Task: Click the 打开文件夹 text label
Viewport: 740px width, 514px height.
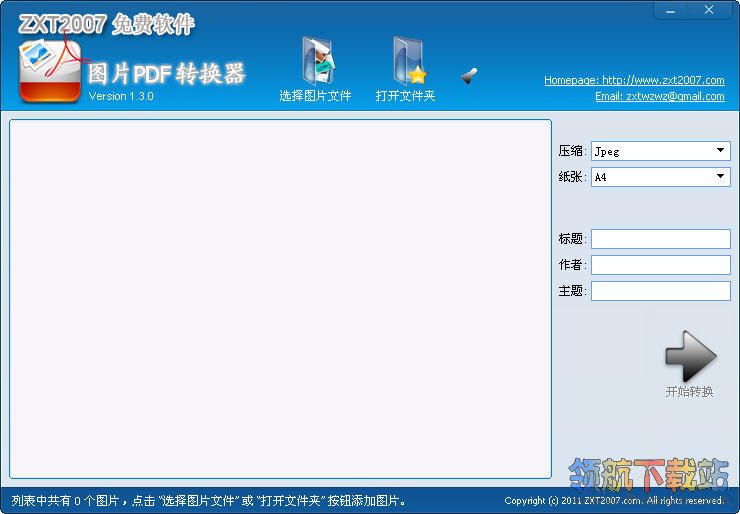Action: pos(405,96)
